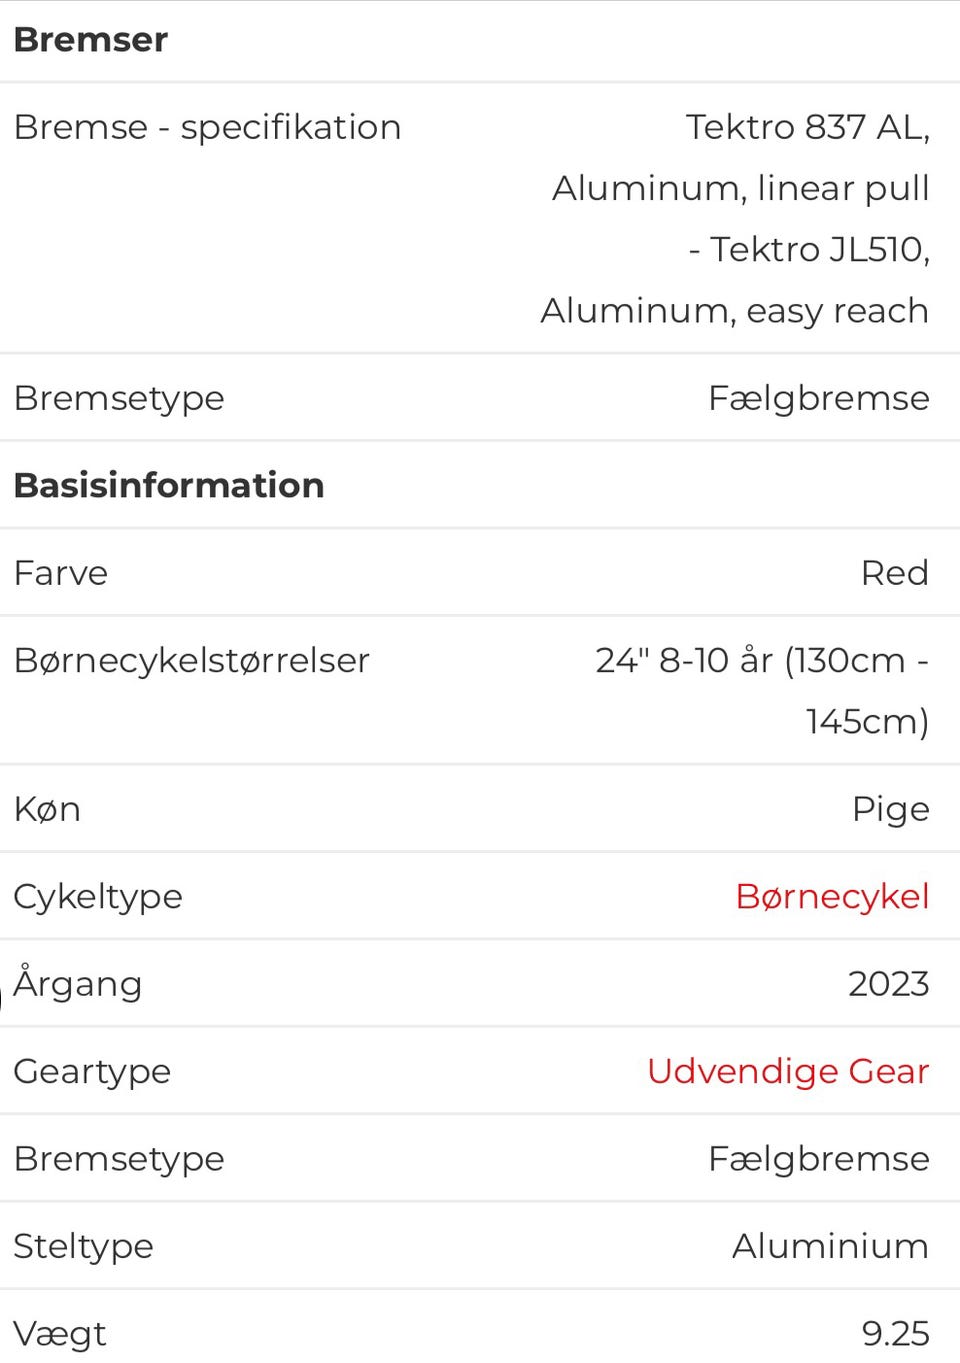Image resolution: width=960 pixels, height=1363 pixels.
Task: Select the Børnecykelstørrelser label
Action: [192, 660]
